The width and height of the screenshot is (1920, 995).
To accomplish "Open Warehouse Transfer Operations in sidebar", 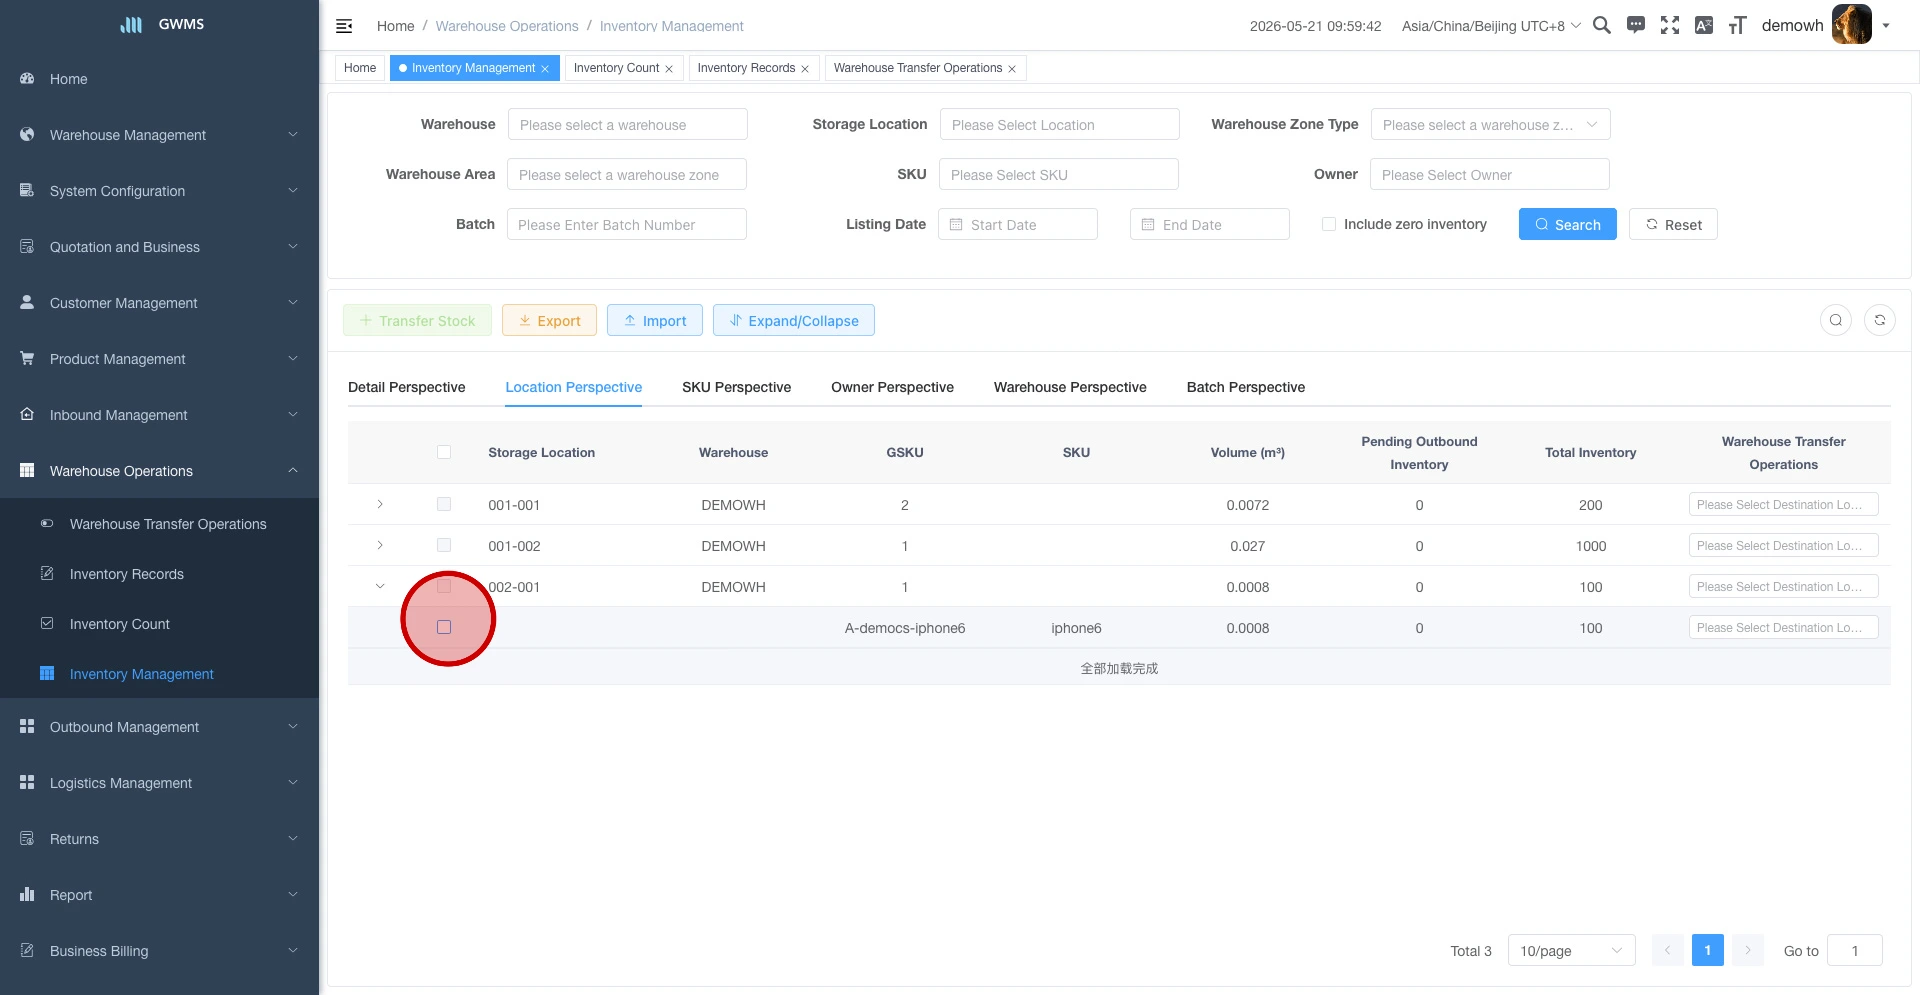I will [x=168, y=524].
